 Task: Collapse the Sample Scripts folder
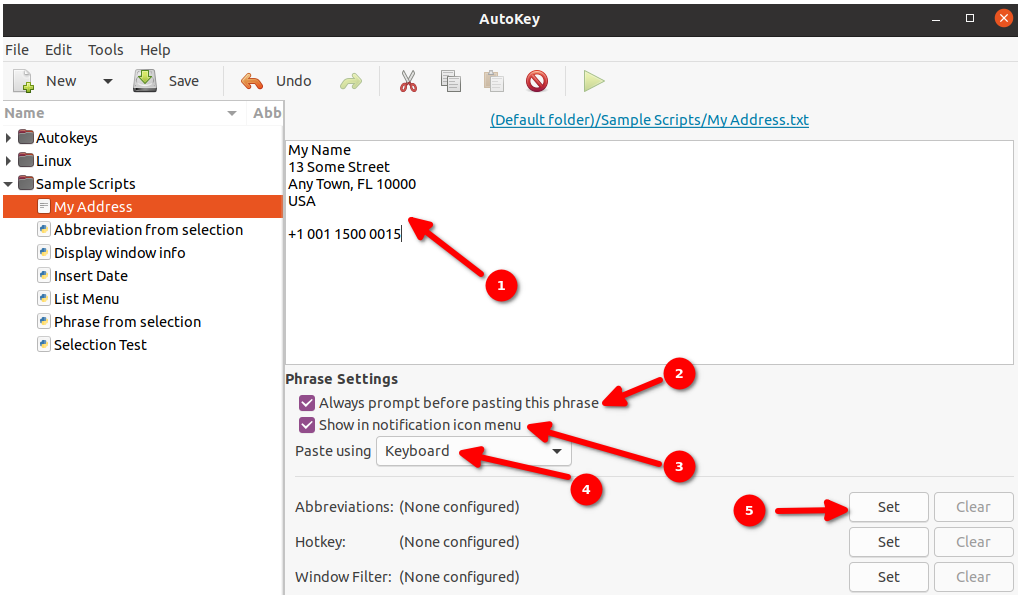click(8, 184)
